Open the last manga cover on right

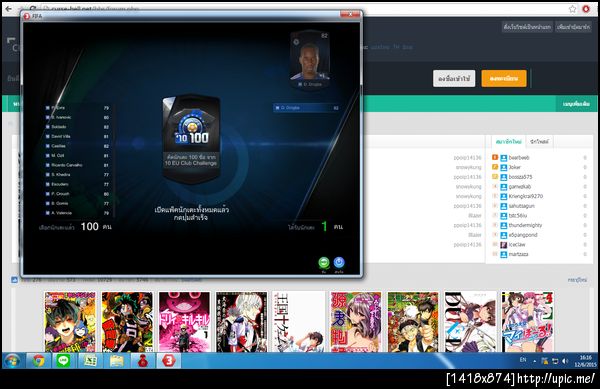point(527,322)
